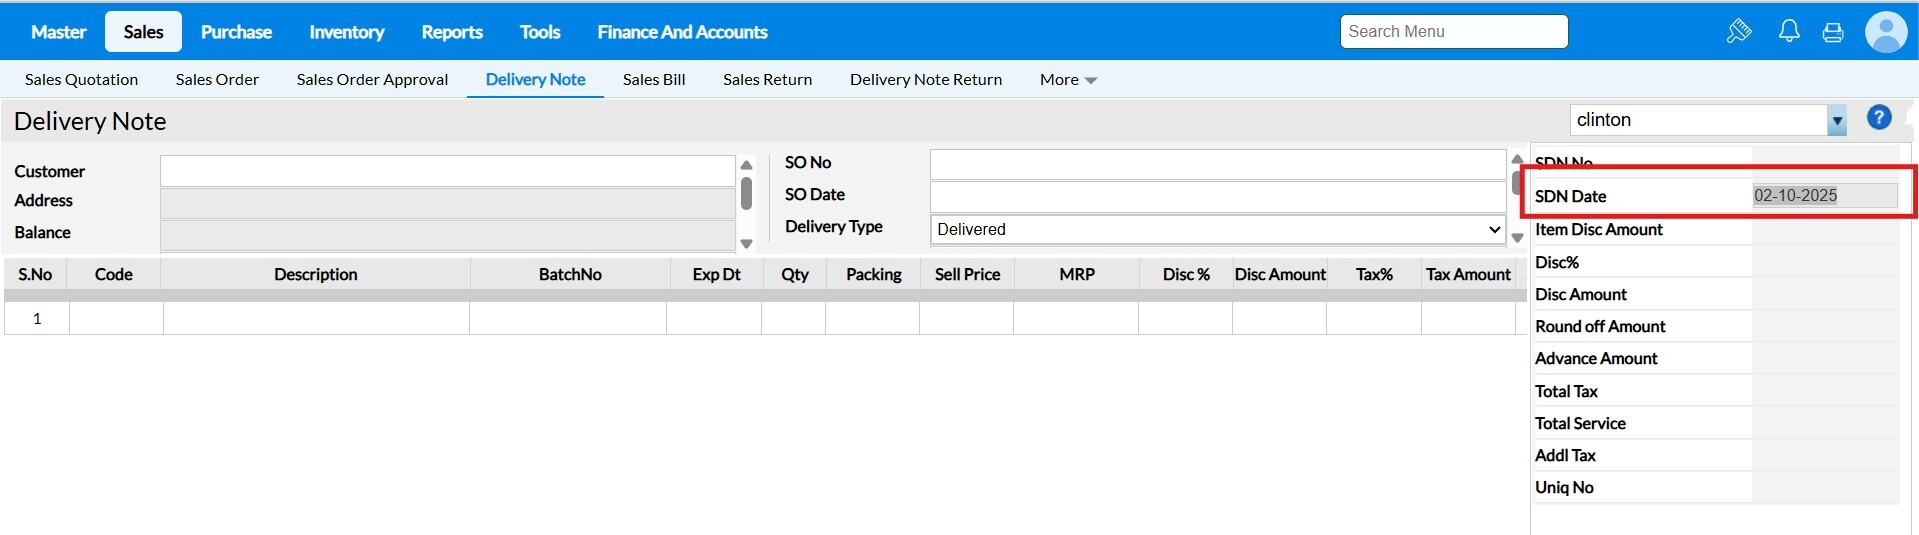1919x535 pixels.
Task: Open the user profile avatar
Action: click(x=1886, y=32)
